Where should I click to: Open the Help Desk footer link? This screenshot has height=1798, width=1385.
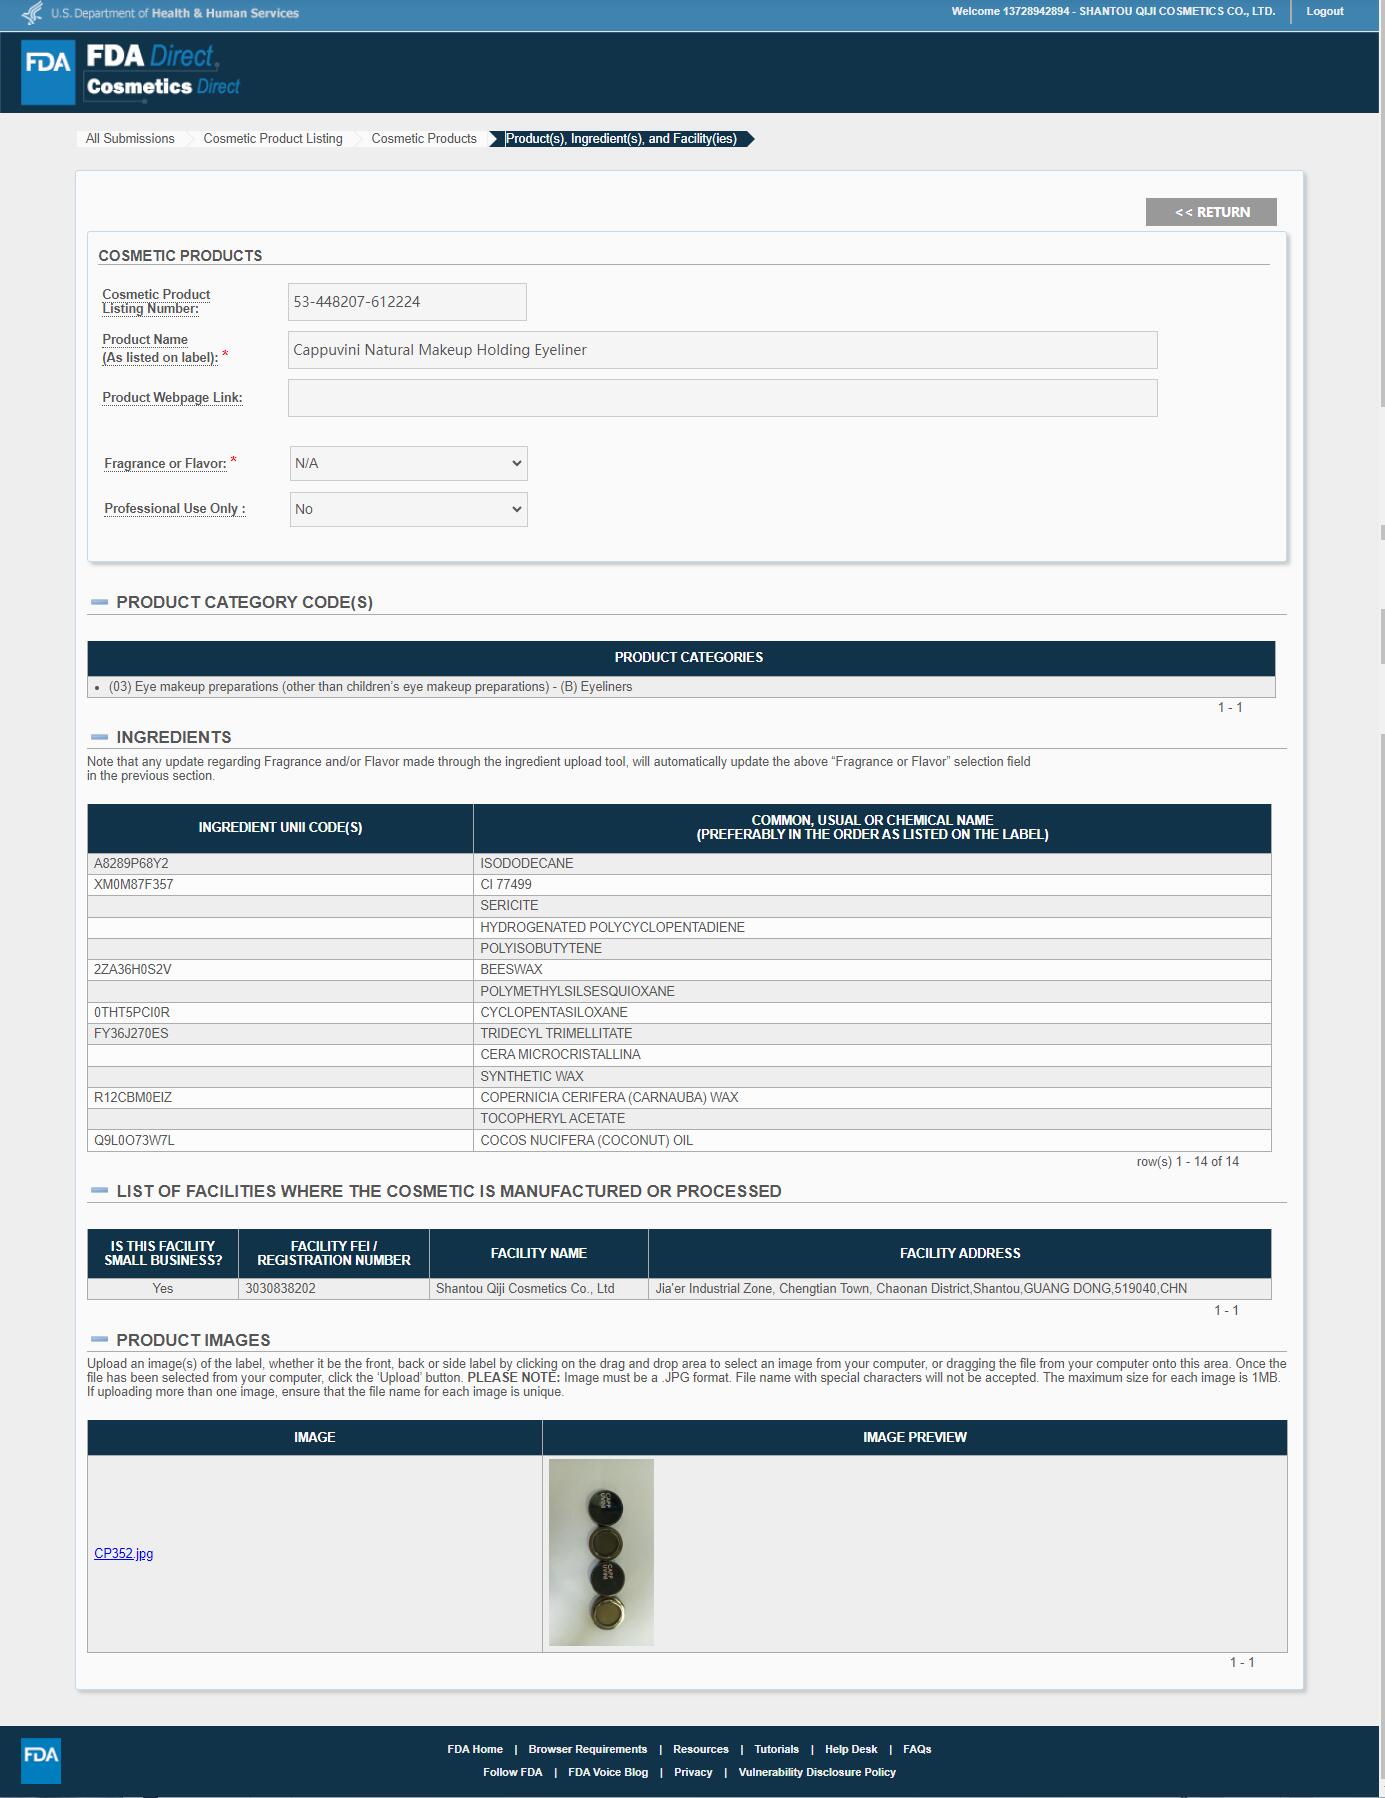tap(850, 1749)
